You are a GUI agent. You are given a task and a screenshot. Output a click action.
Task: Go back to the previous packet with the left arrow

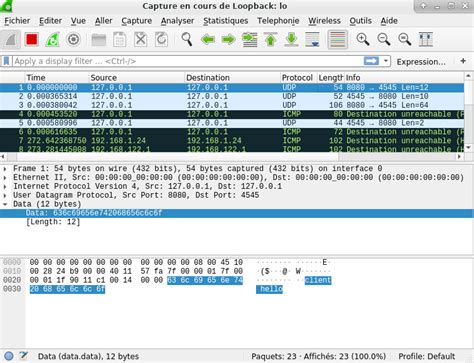[x=208, y=40]
